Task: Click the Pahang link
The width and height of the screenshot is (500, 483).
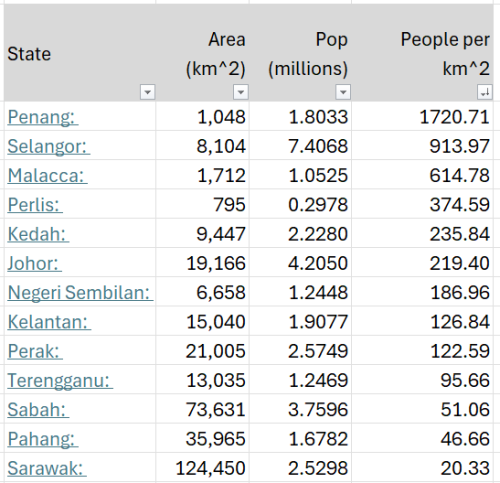Action: tap(43, 439)
